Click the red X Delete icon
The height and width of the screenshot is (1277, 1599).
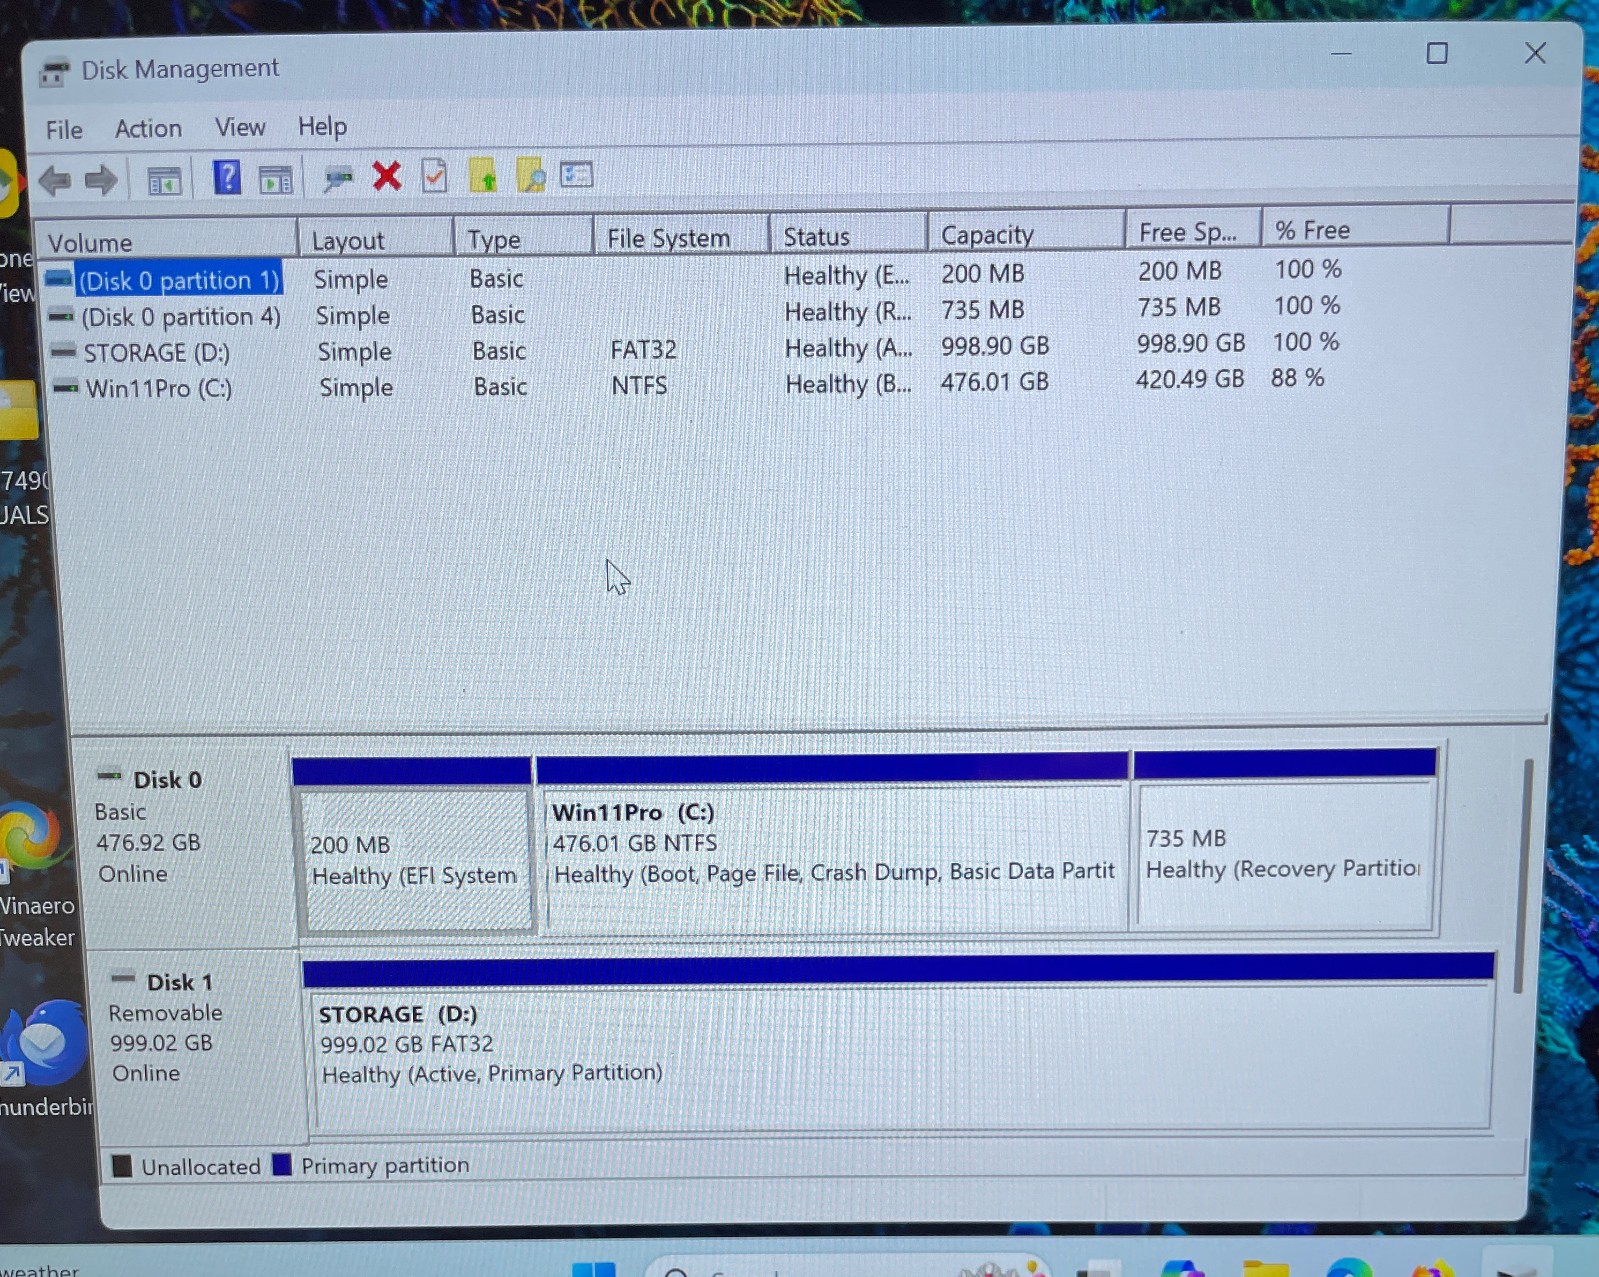[387, 177]
